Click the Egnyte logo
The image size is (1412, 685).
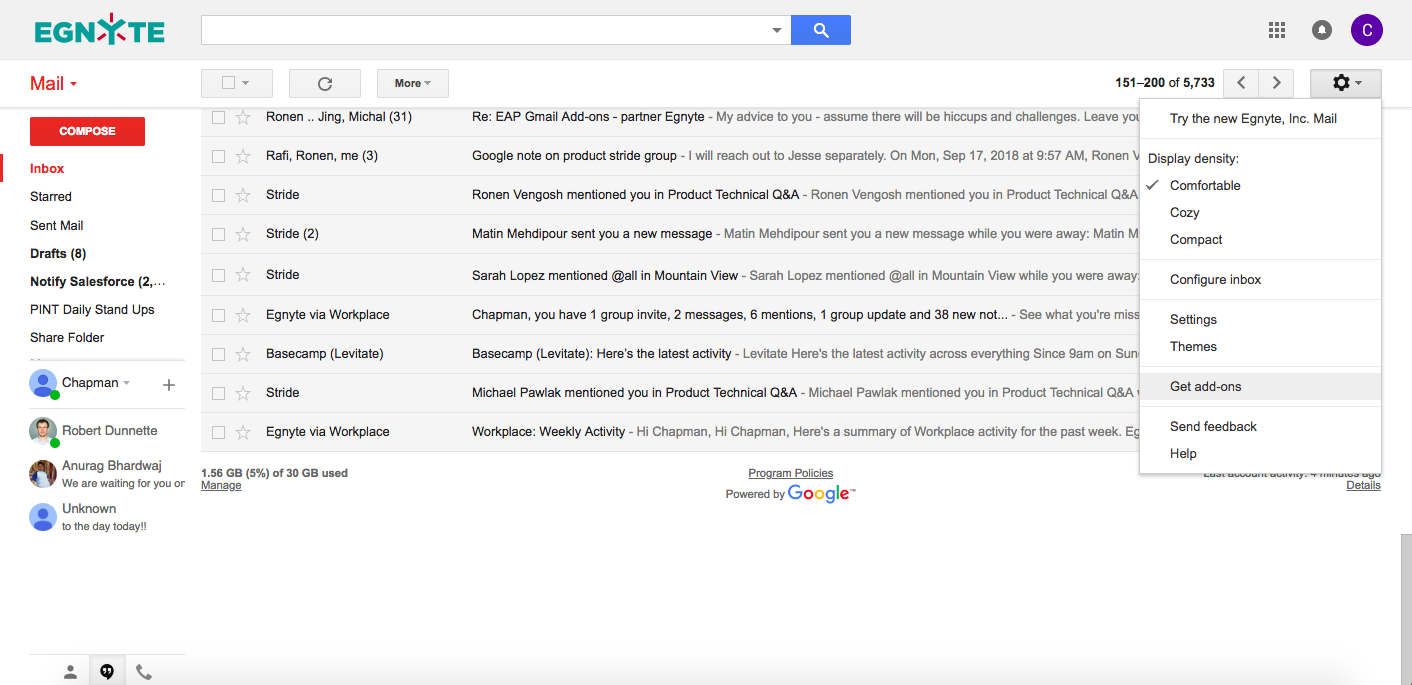[x=99, y=32]
